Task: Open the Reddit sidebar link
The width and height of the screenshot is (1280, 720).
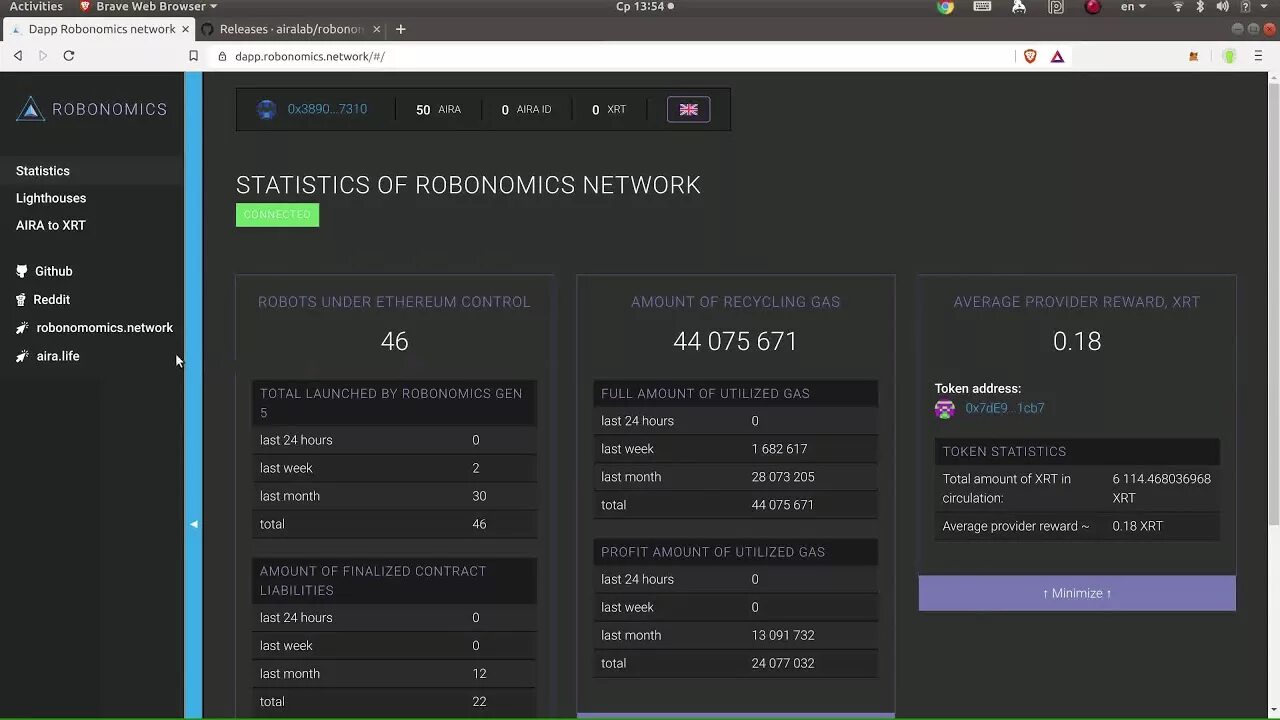Action: coord(51,299)
